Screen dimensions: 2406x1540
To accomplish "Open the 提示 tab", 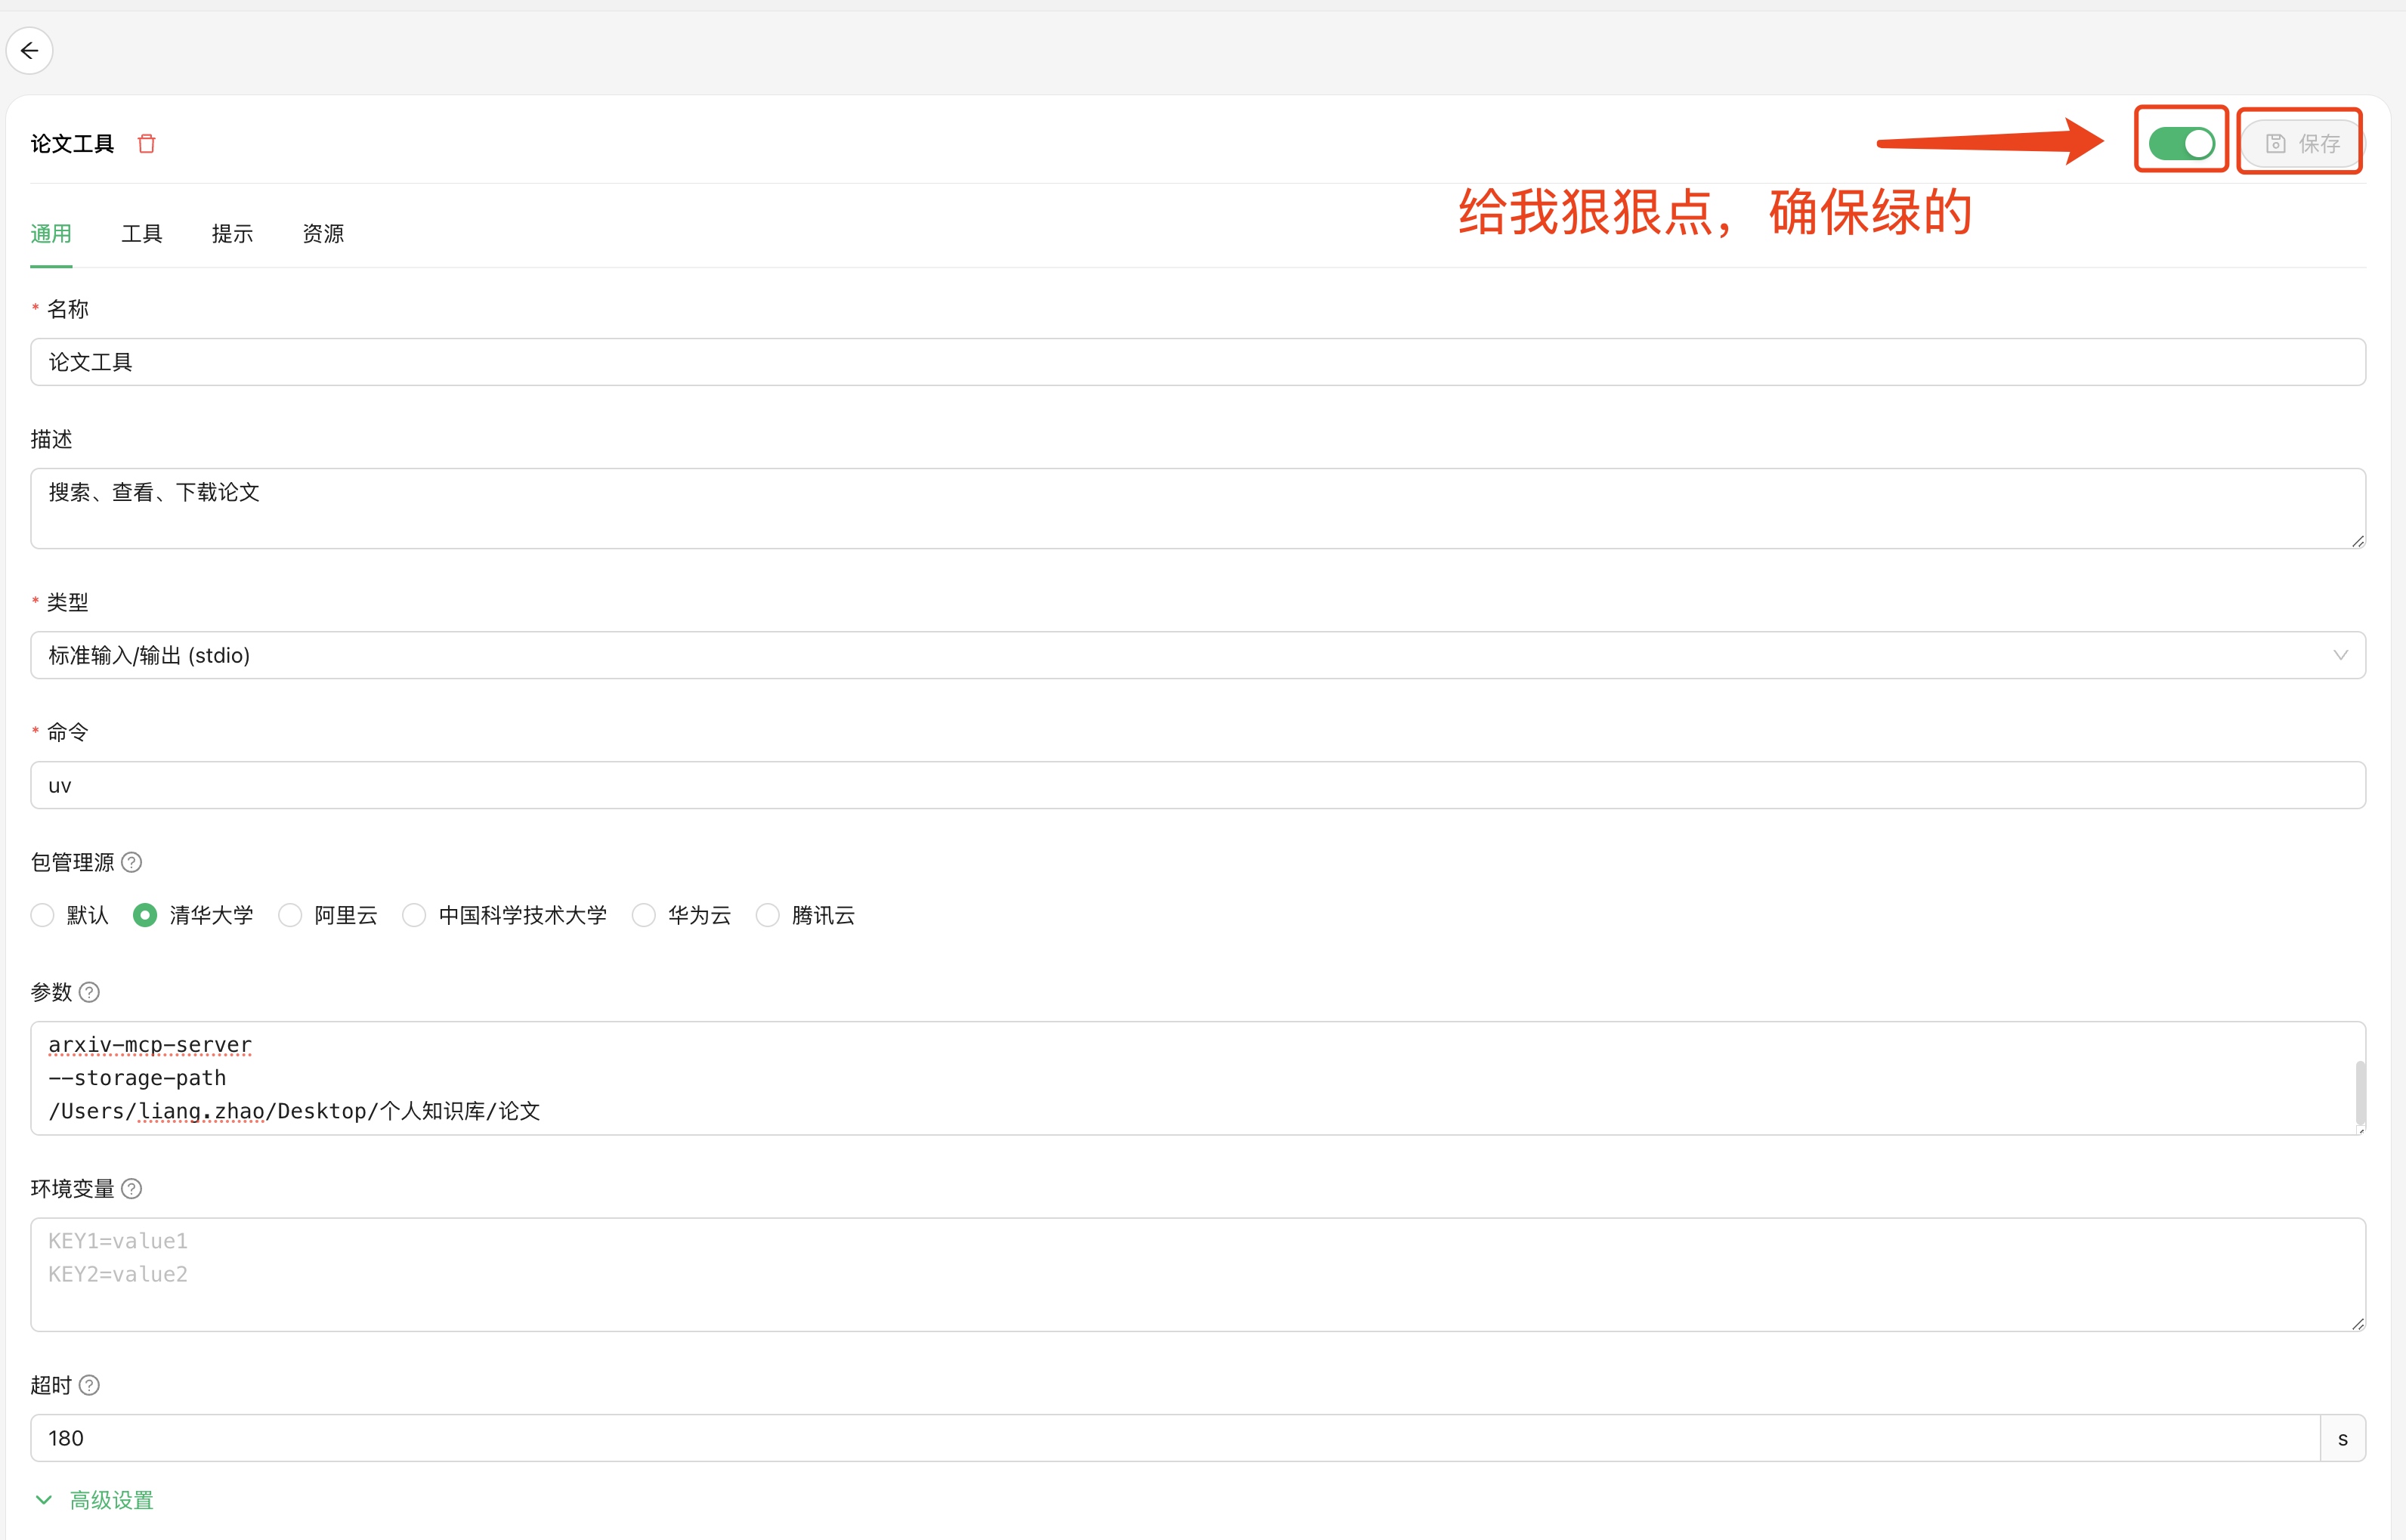I will click(232, 234).
